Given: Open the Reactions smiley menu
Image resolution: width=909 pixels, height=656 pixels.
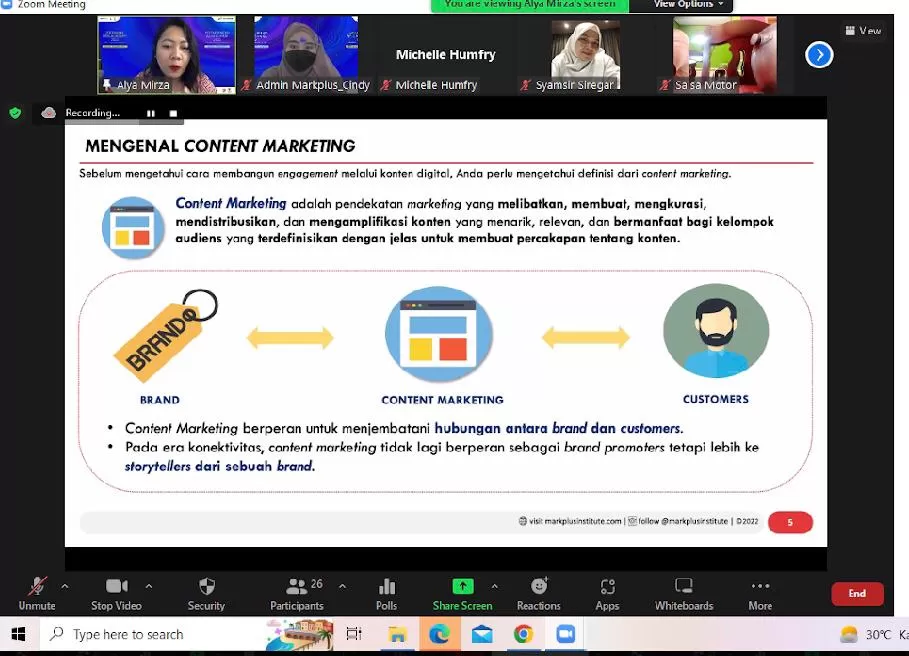Looking at the screenshot, I should 539,593.
